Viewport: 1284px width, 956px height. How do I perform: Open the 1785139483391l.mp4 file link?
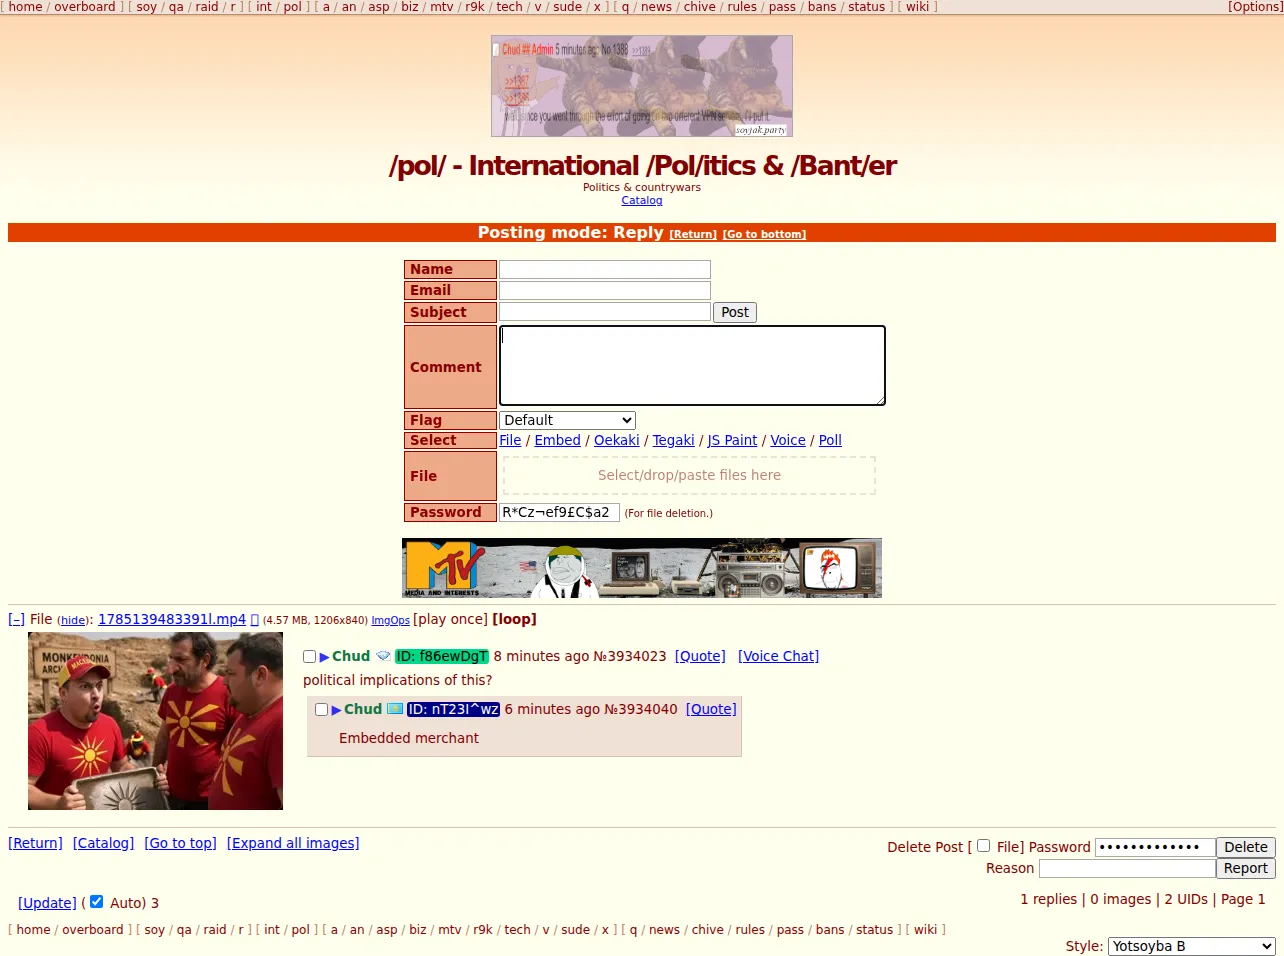click(172, 620)
